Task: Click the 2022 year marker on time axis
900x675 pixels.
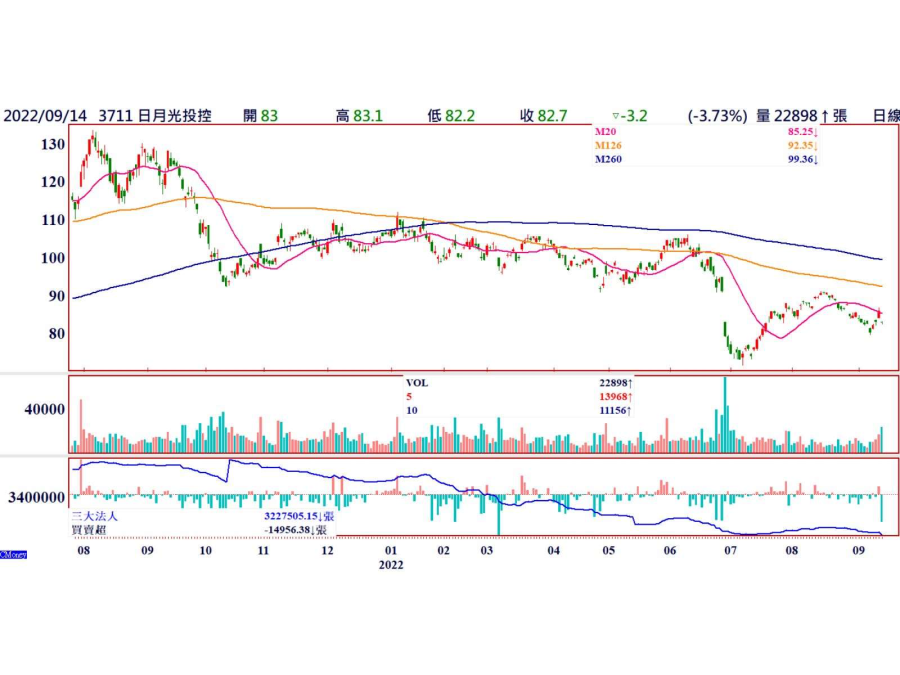Action: pos(389,565)
